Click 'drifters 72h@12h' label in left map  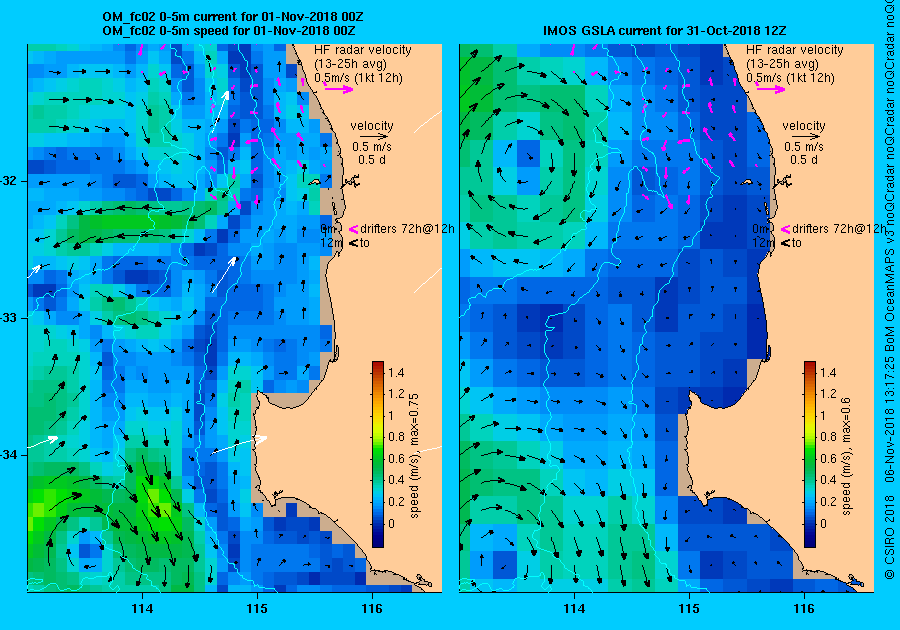click(x=408, y=229)
